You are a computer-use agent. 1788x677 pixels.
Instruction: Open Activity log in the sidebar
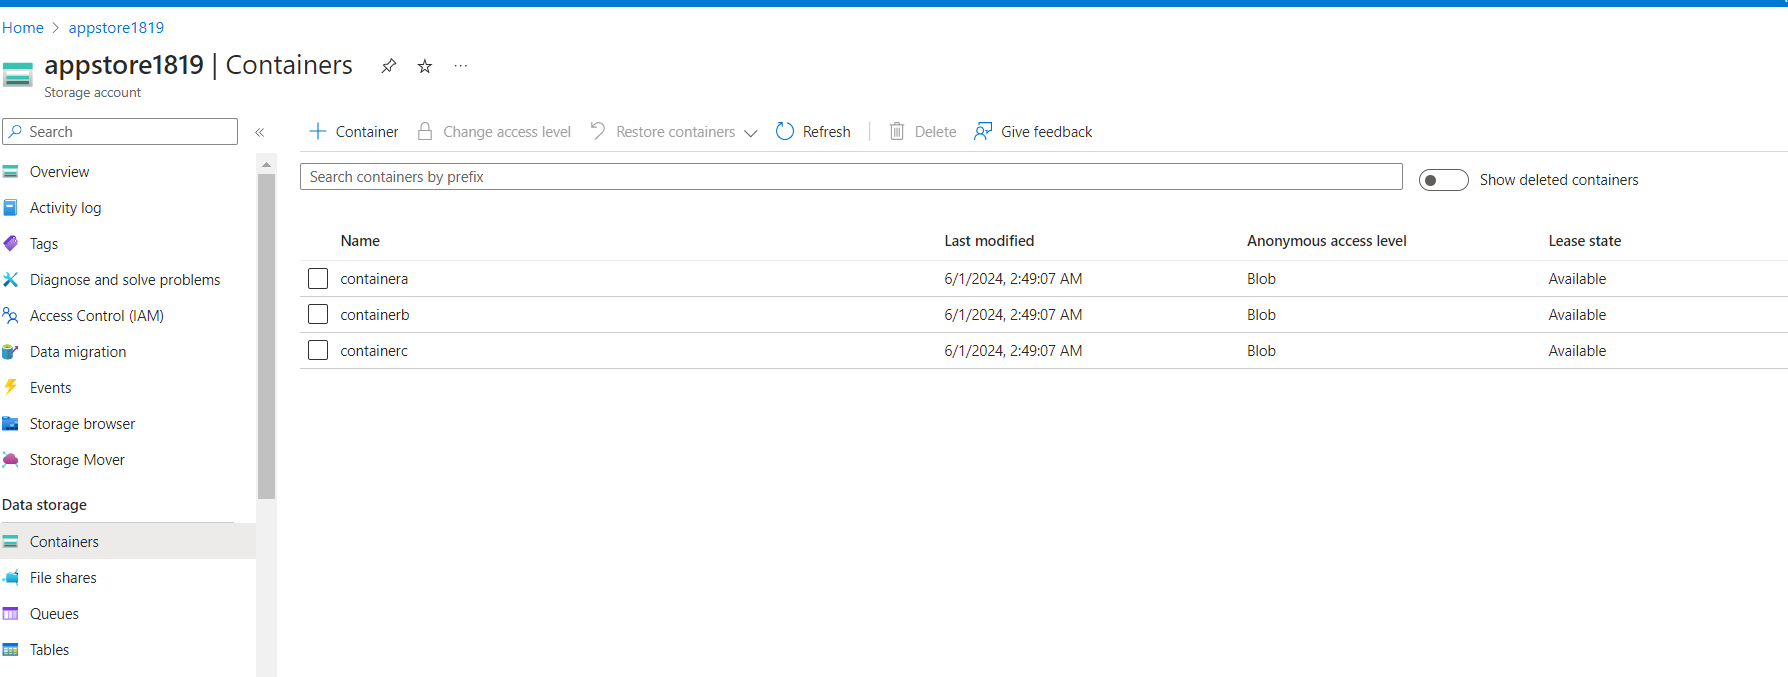(65, 208)
